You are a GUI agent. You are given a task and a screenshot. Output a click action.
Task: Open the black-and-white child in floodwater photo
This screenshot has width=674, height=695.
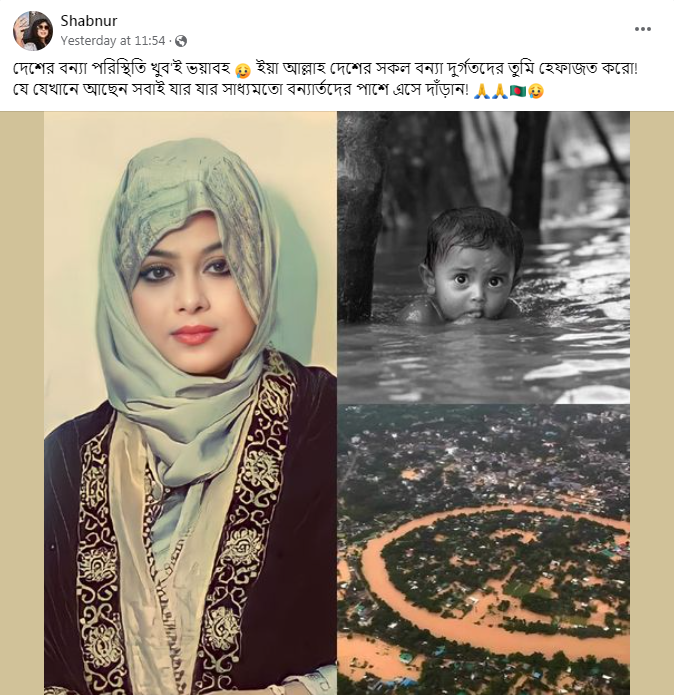483,257
